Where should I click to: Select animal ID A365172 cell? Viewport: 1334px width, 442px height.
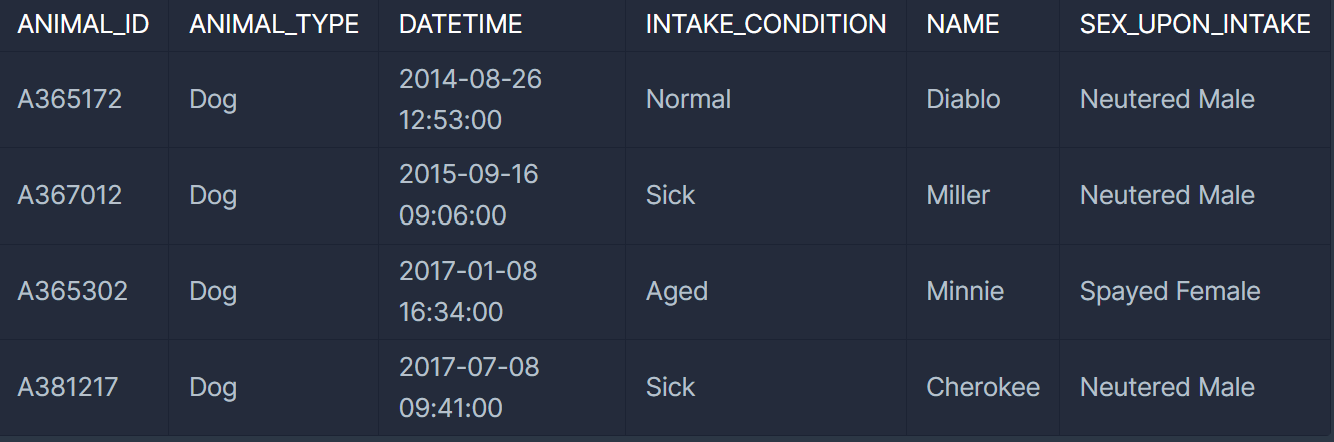[84, 99]
